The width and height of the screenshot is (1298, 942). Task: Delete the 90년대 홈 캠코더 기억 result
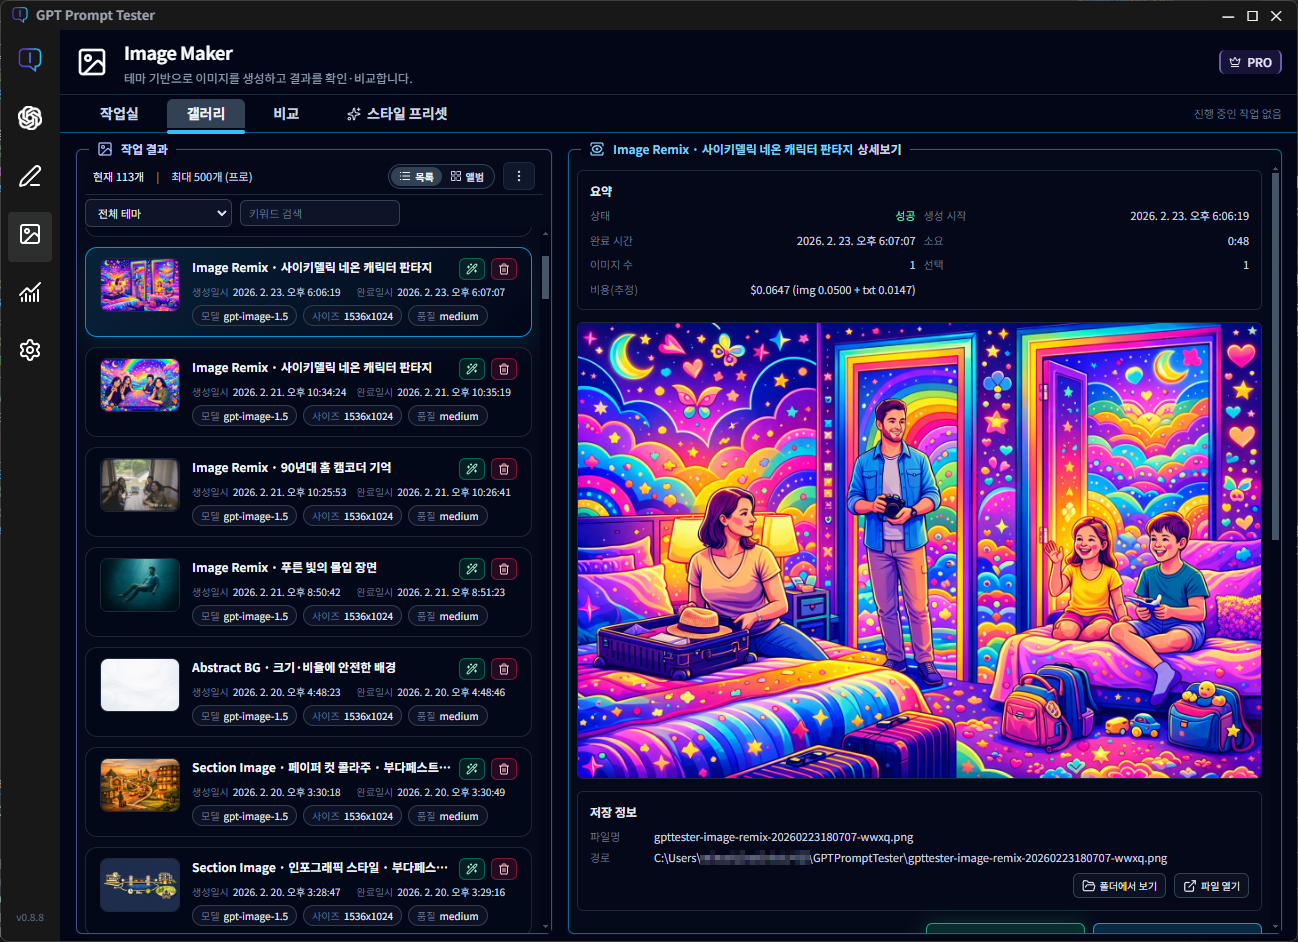coord(504,469)
